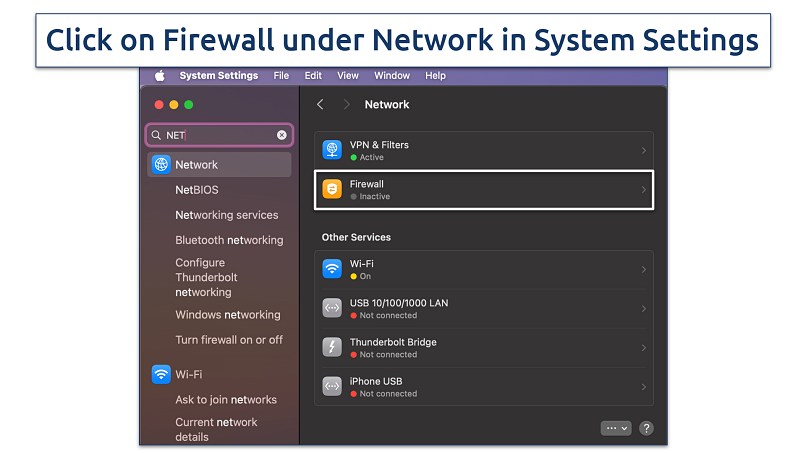This screenshot has height=453, width=806.
Task: Open the View menu
Action: click(347, 76)
